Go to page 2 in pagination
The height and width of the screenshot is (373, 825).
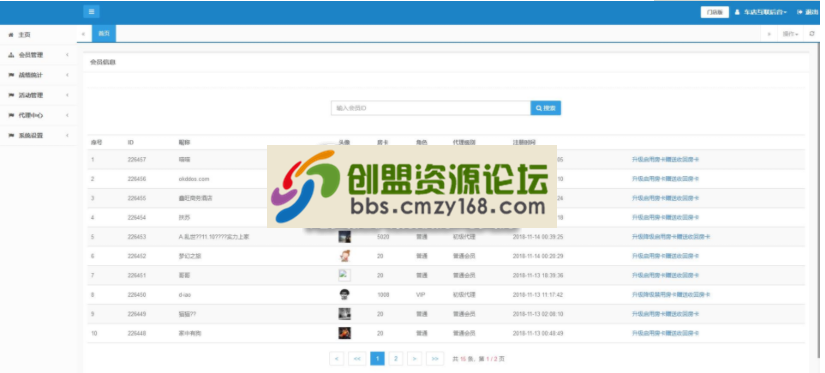tap(396, 359)
